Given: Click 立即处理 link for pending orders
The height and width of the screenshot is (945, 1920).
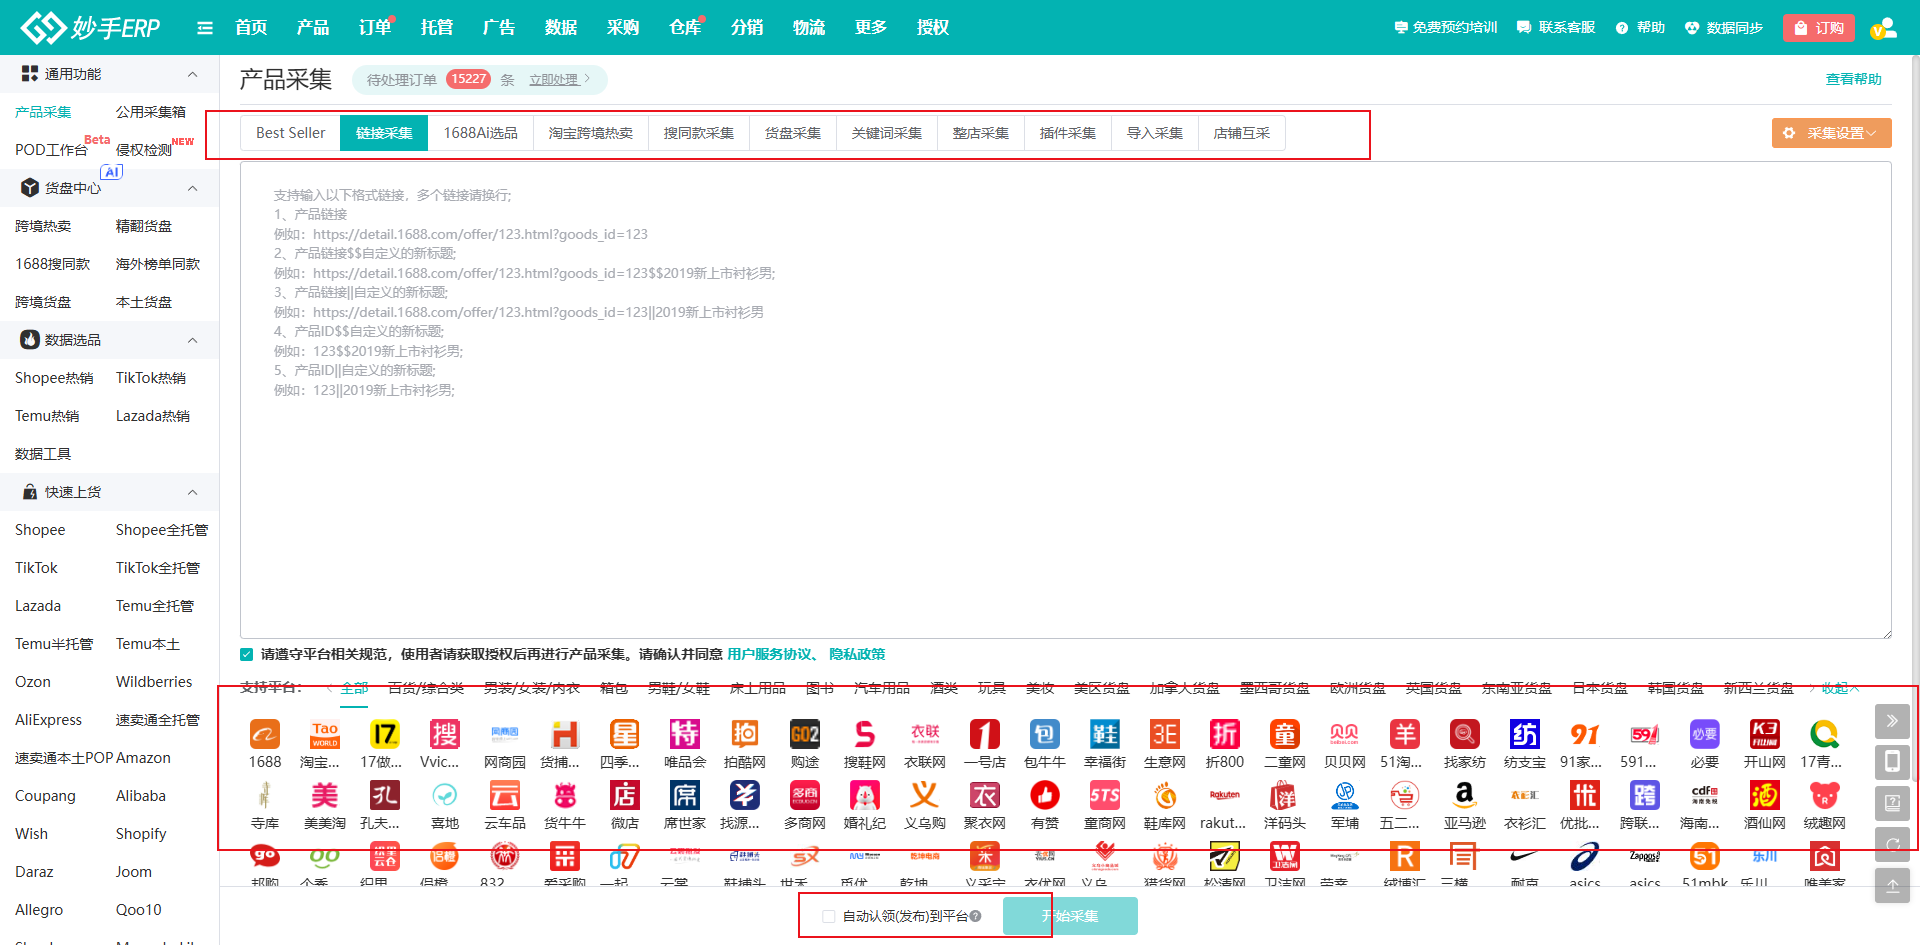Looking at the screenshot, I should coord(554,80).
